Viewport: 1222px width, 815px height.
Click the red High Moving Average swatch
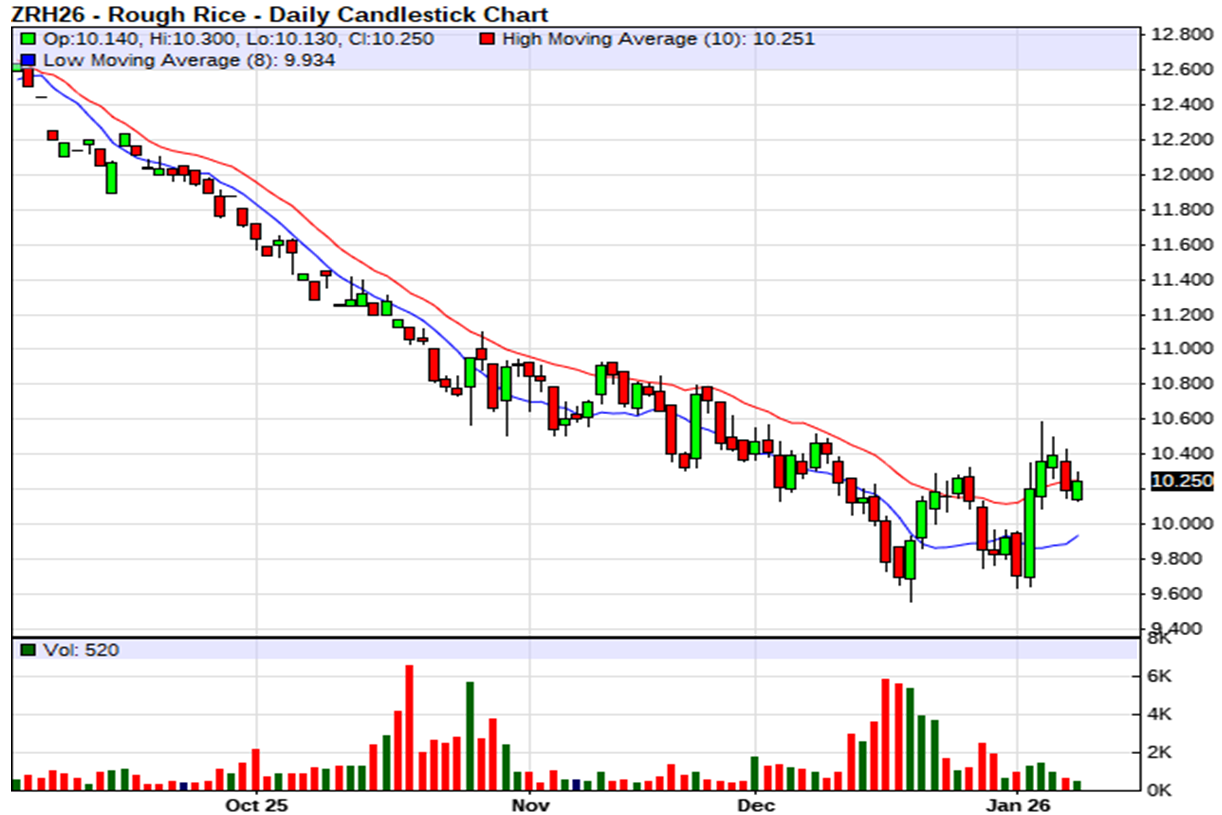click(x=487, y=40)
